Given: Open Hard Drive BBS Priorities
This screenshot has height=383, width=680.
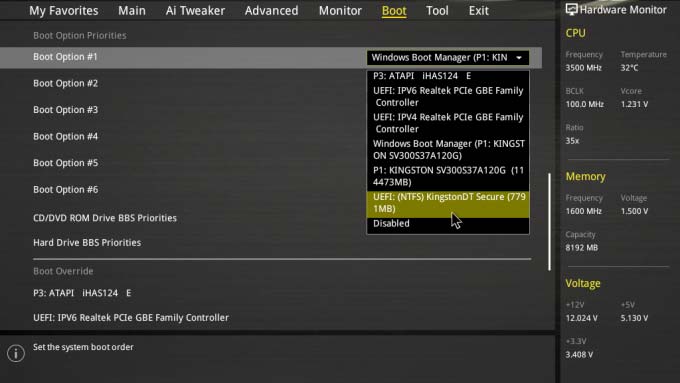Looking at the screenshot, I should pos(87,242).
